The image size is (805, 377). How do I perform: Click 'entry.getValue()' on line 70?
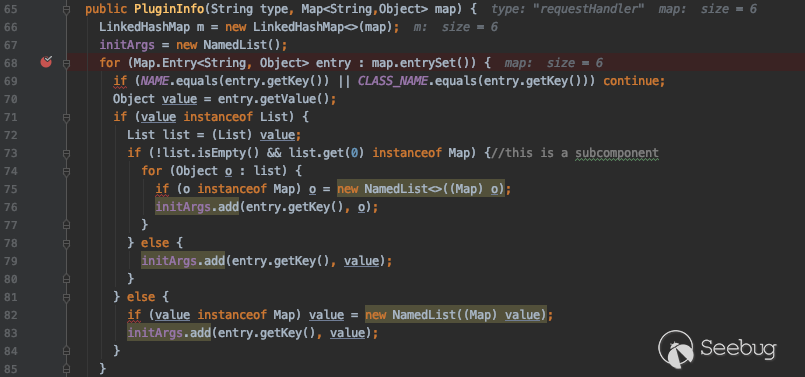pos(273,99)
